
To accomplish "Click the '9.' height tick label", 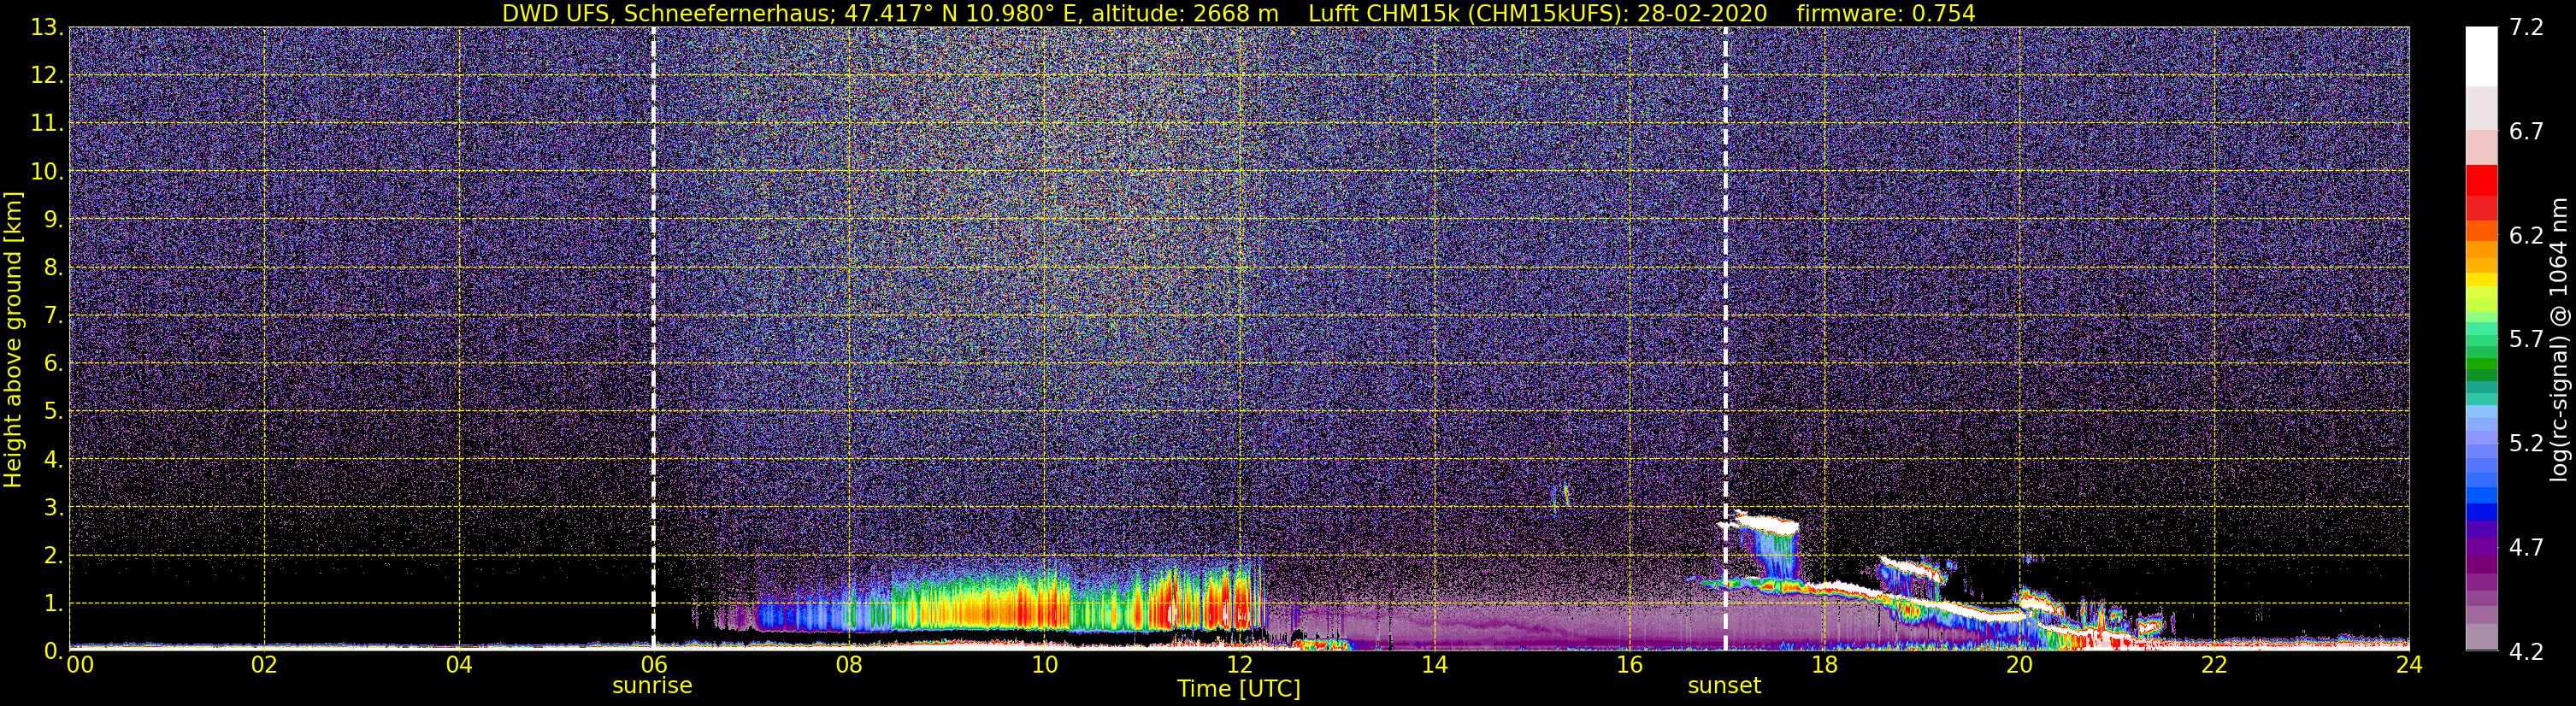I will pyautogui.click(x=53, y=219).
